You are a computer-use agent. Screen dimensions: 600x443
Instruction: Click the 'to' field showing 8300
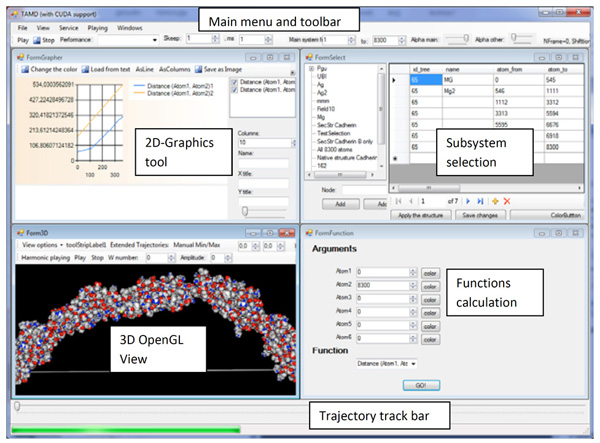click(x=388, y=40)
